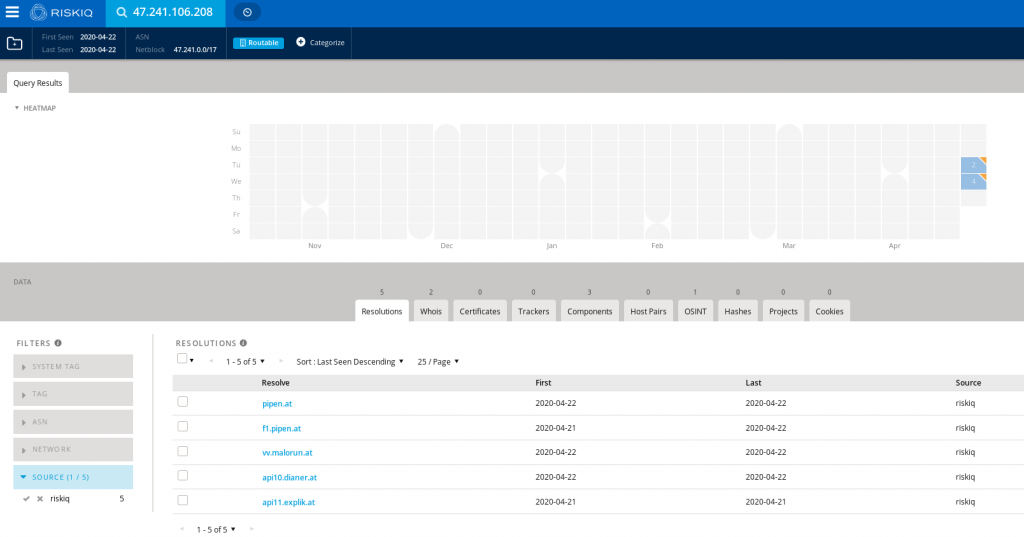
Task: Switch to the Trackers tab
Action: coord(534,311)
